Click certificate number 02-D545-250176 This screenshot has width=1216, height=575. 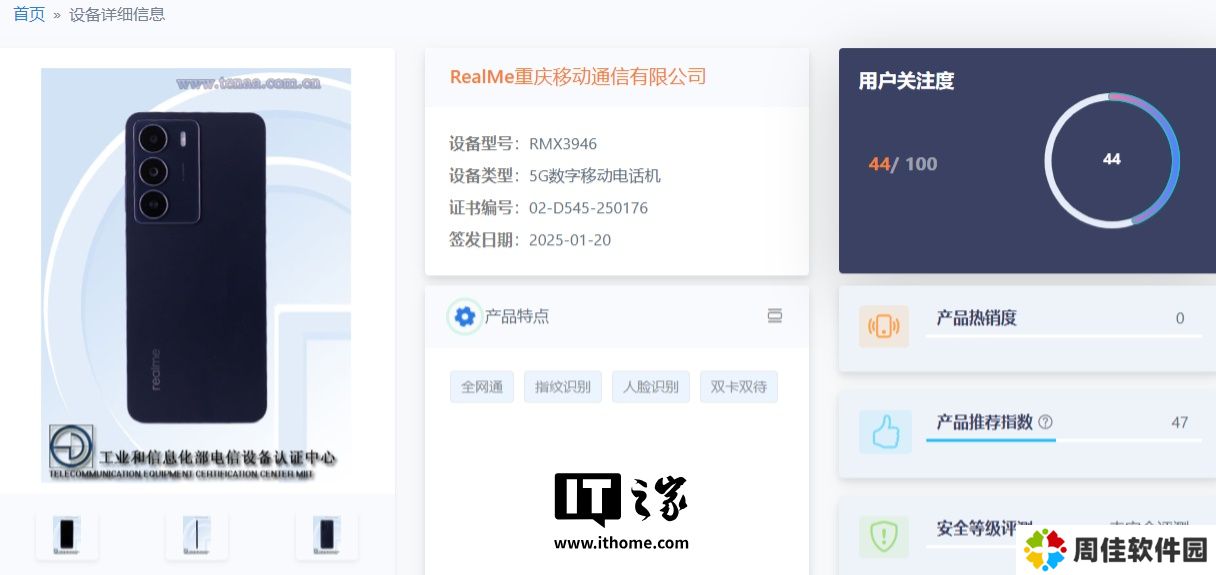click(588, 208)
